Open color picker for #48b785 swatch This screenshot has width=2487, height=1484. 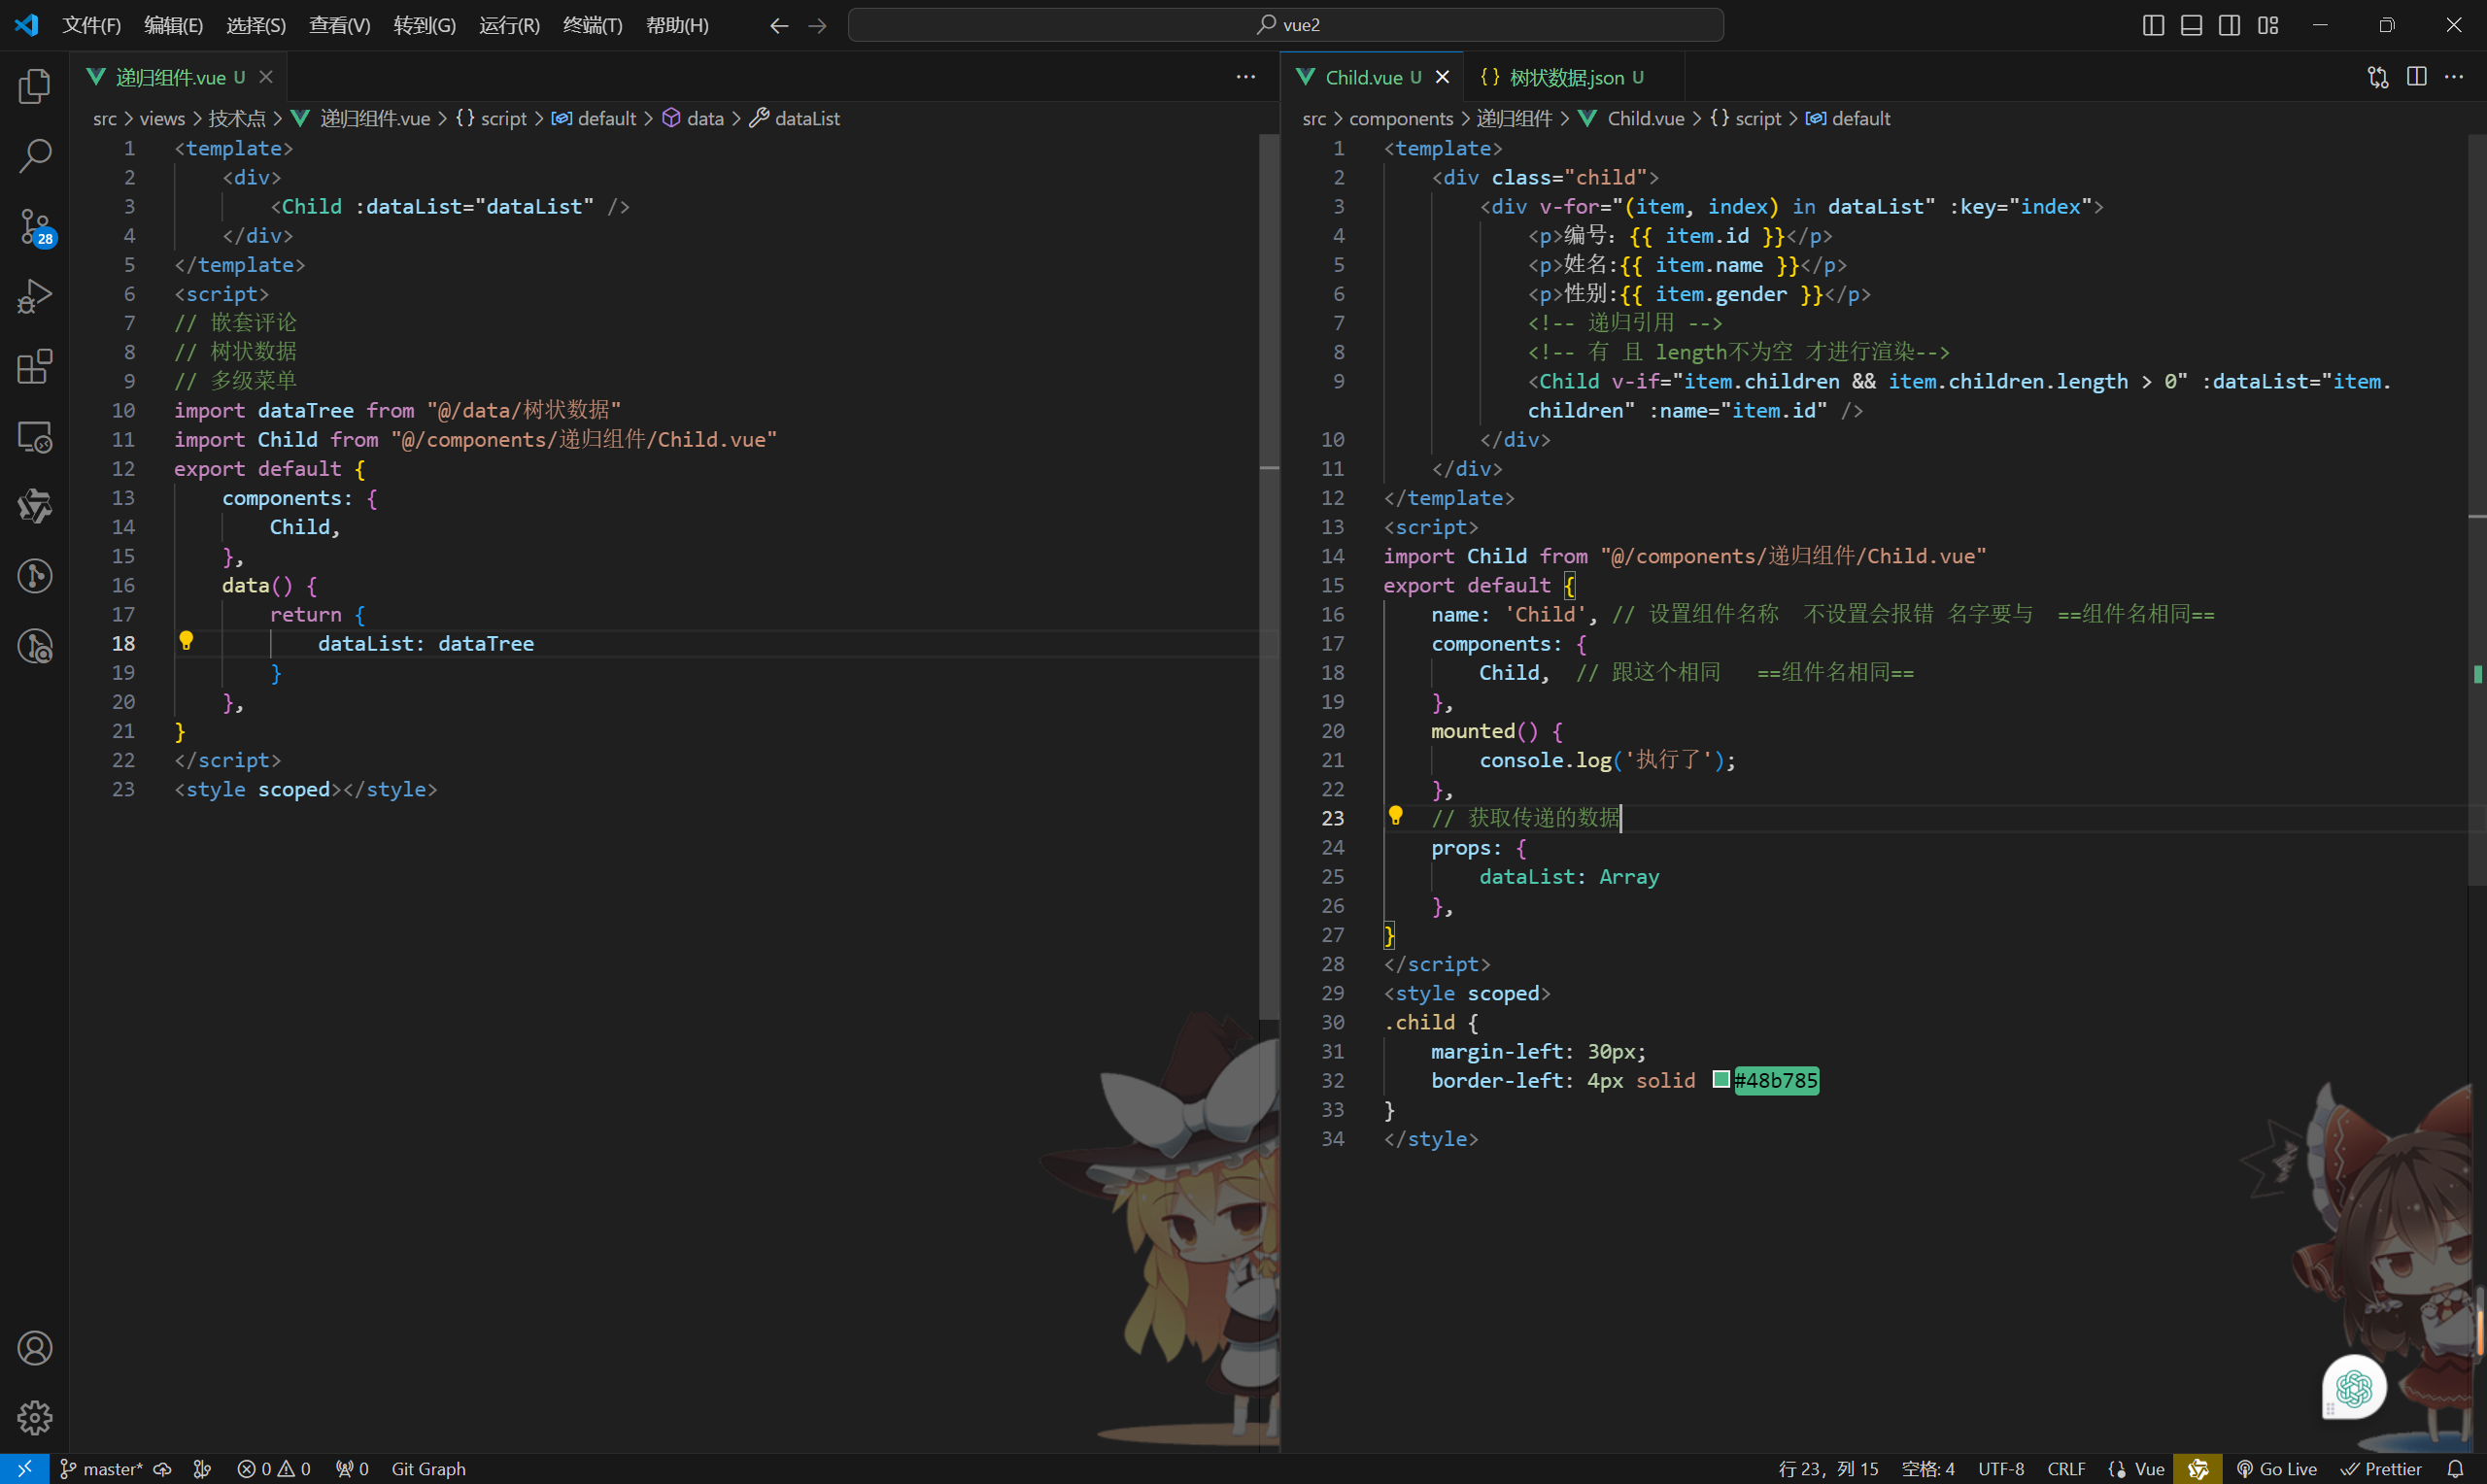coord(1721,1079)
